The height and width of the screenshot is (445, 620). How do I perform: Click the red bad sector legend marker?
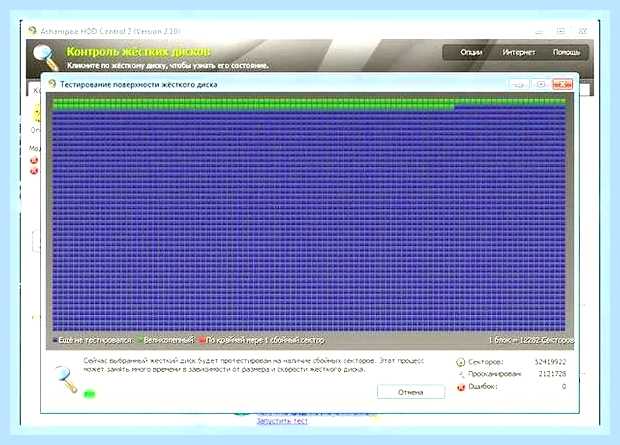(x=202, y=340)
